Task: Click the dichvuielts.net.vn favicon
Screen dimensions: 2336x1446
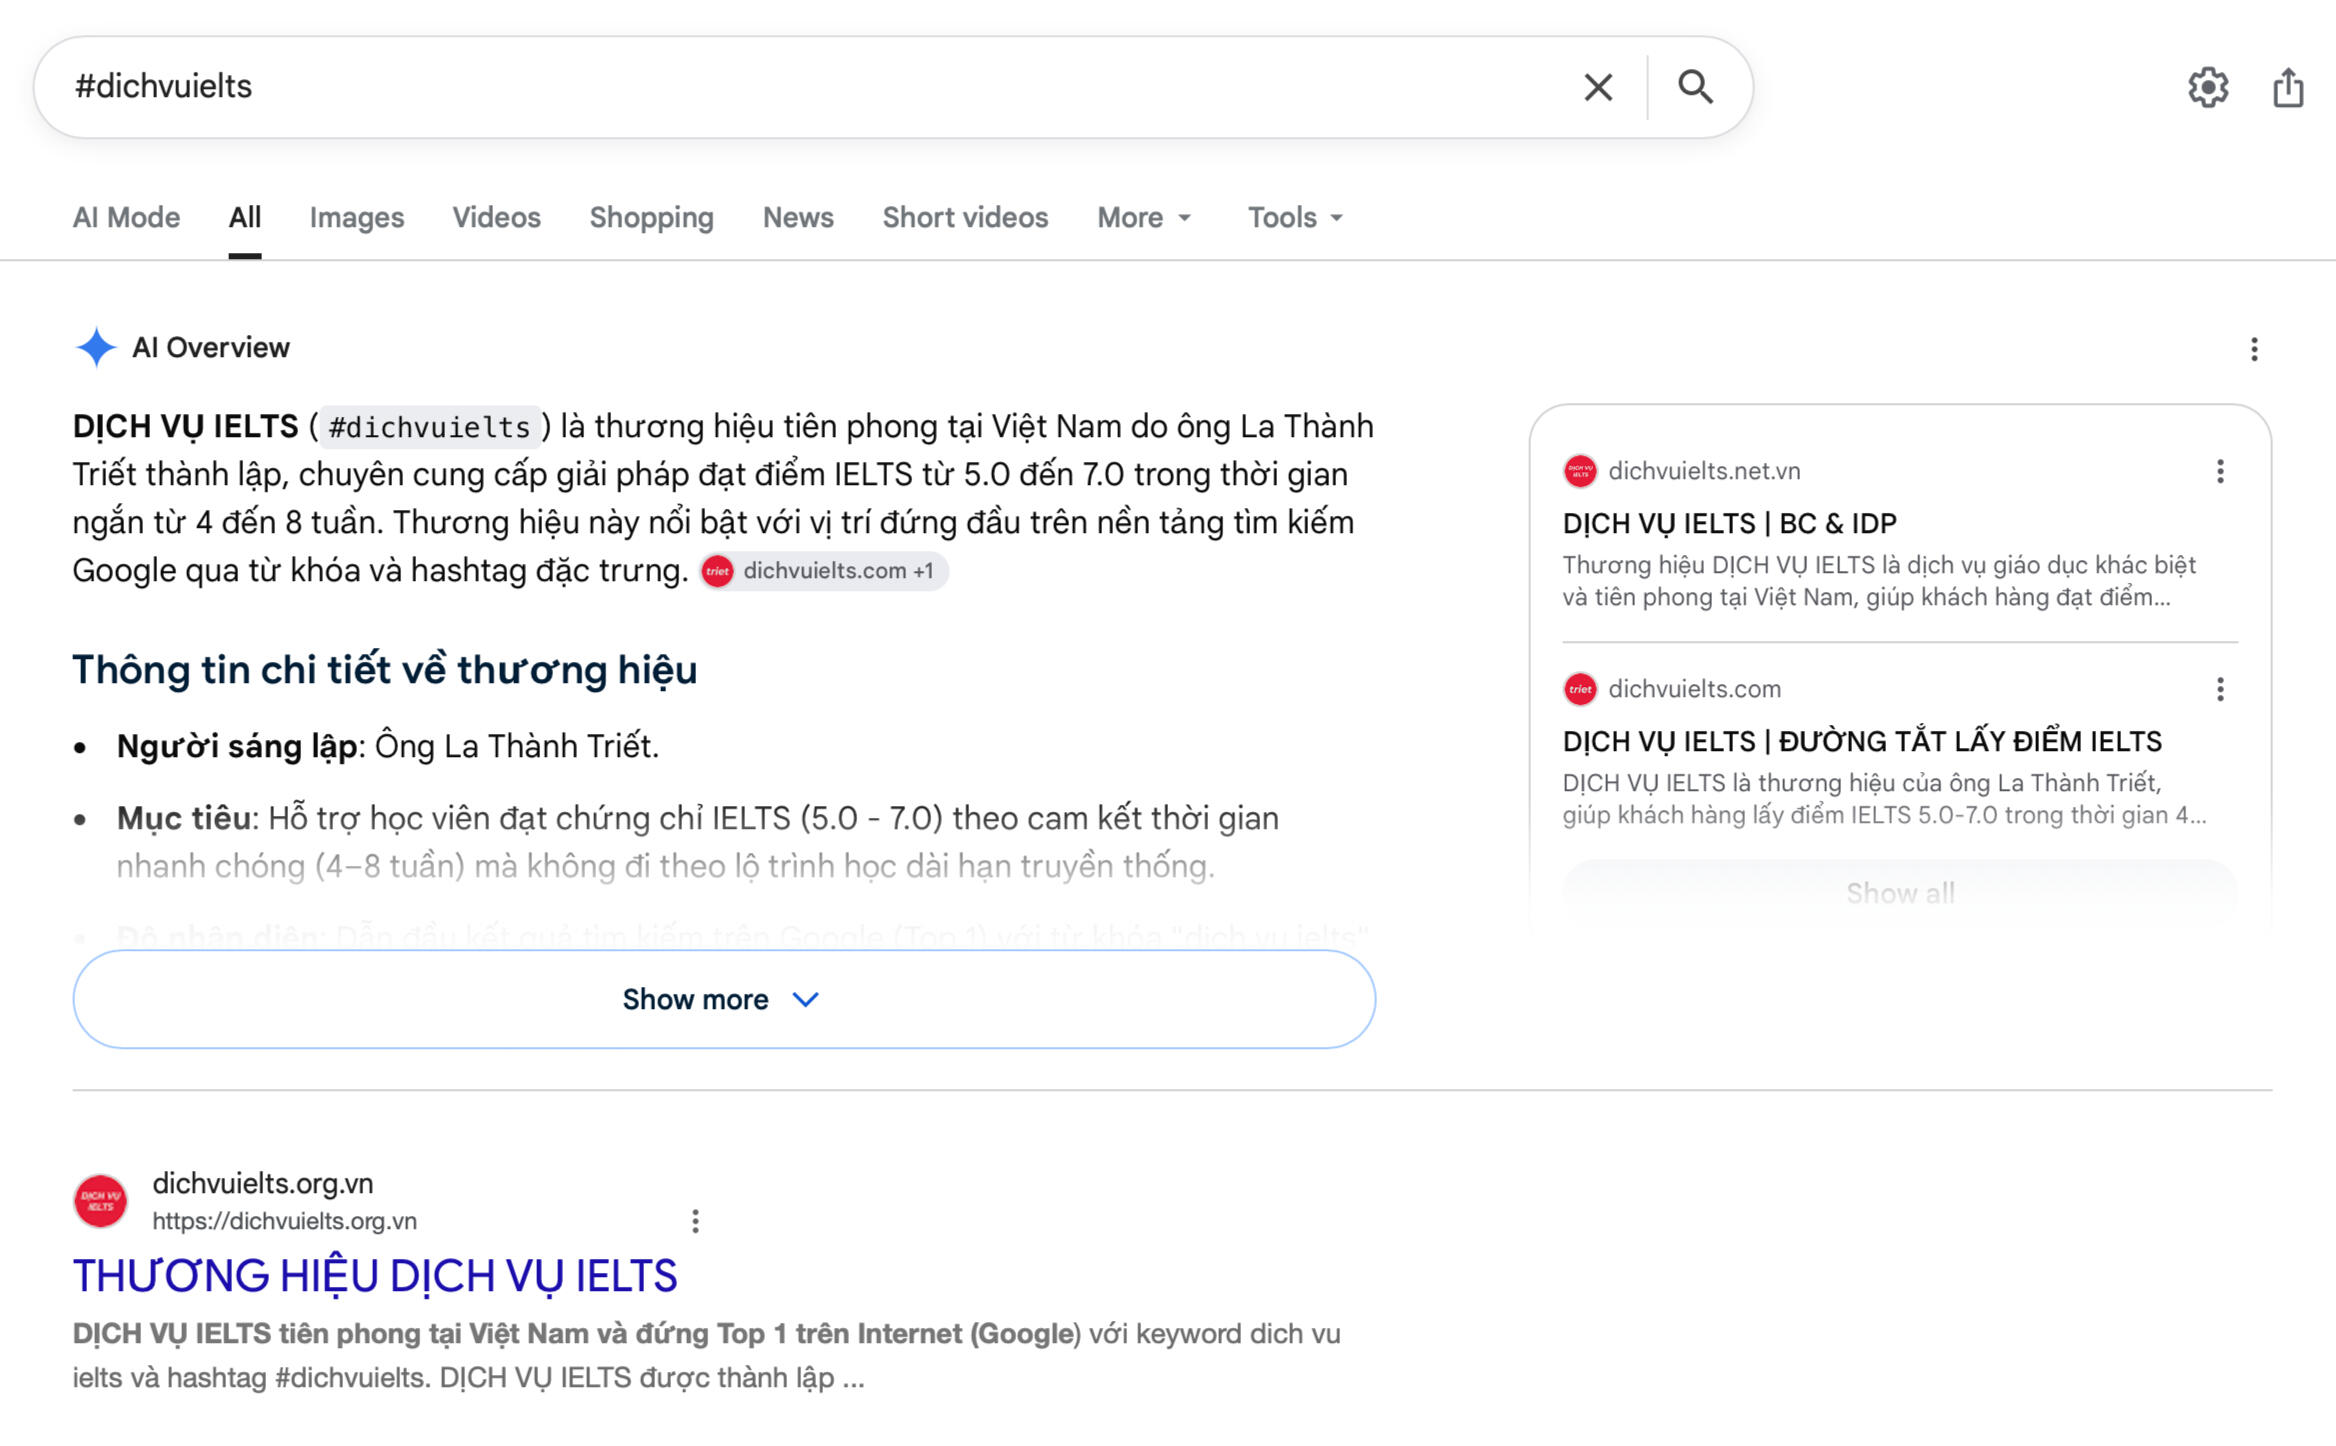Action: click(1580, 471)
